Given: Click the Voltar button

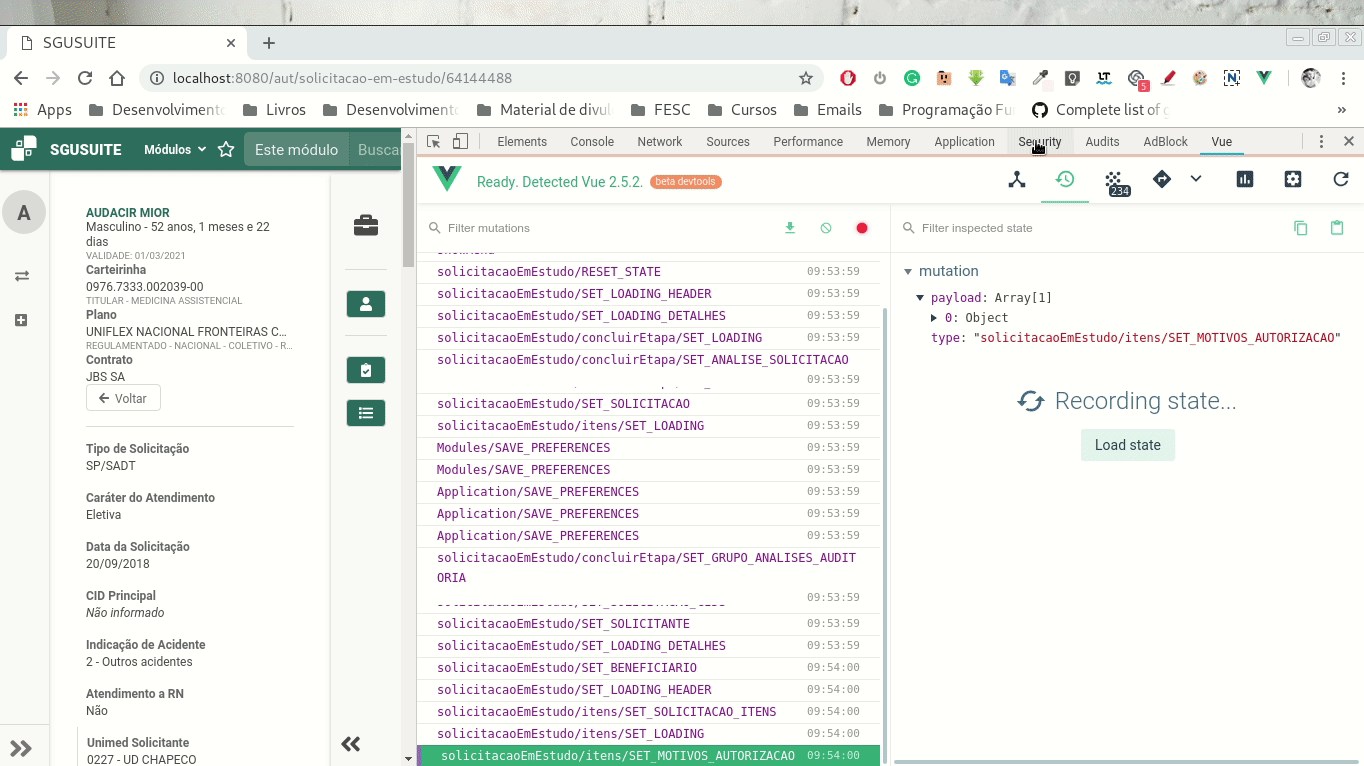Looking at the screenshot, I should 123,398.
